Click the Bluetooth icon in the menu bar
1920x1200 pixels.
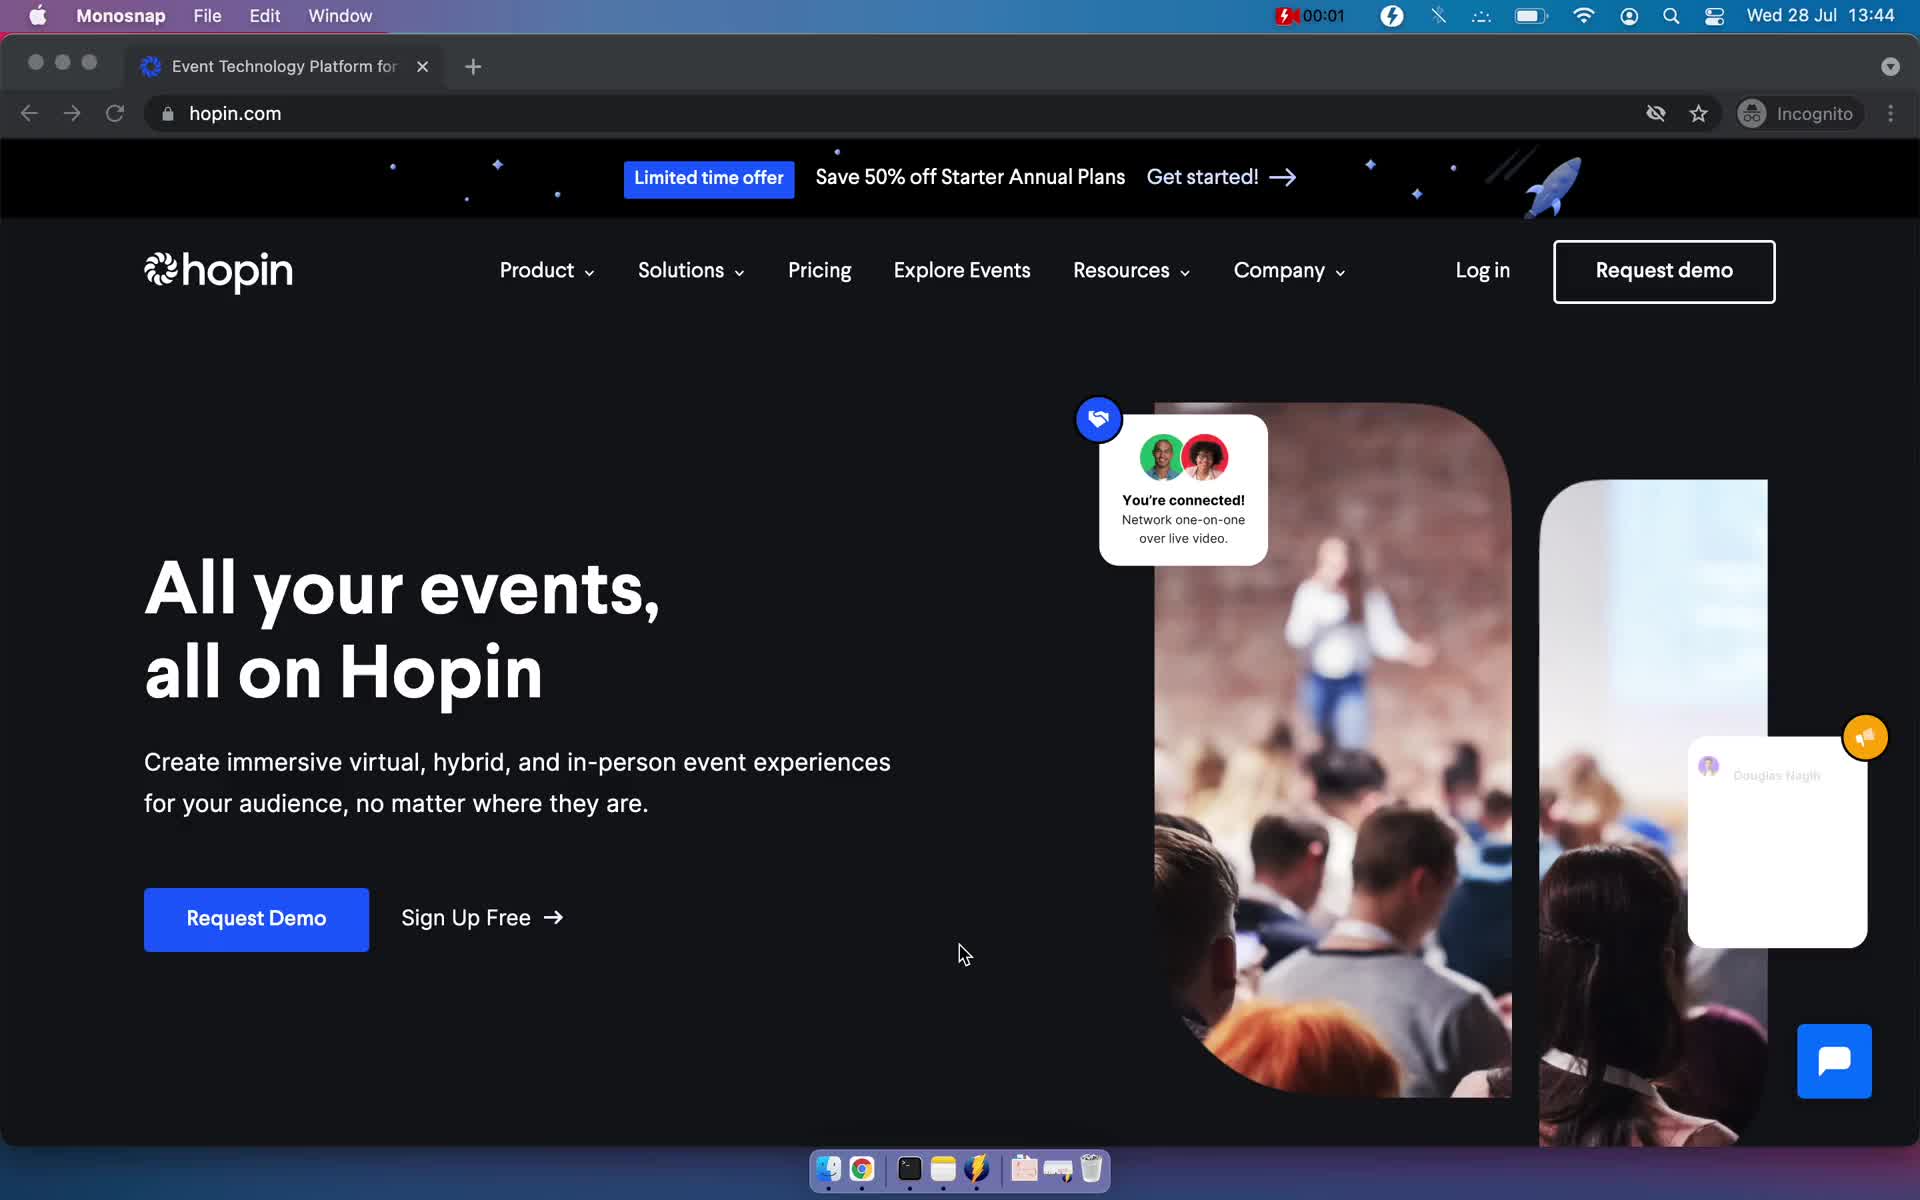pyautogui.click(x=1438, y=16)
